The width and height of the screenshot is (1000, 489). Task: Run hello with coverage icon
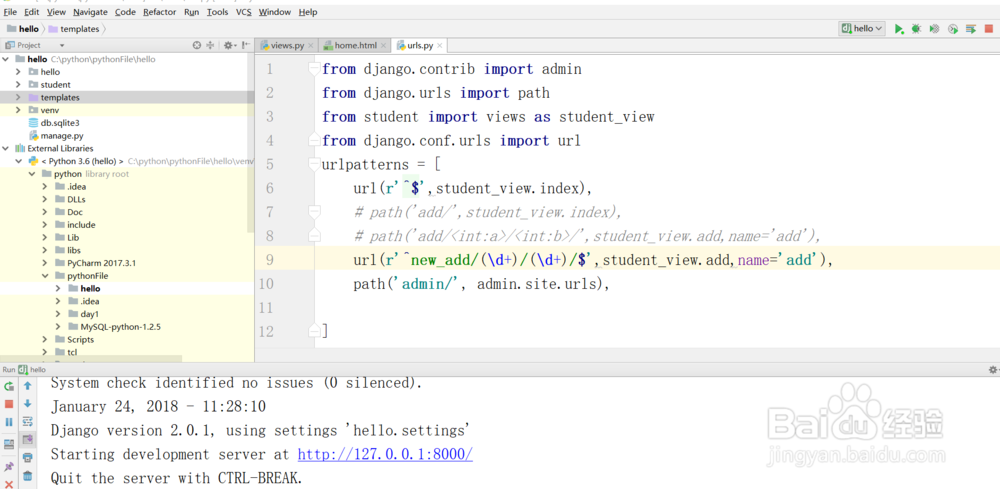[934, 29]
